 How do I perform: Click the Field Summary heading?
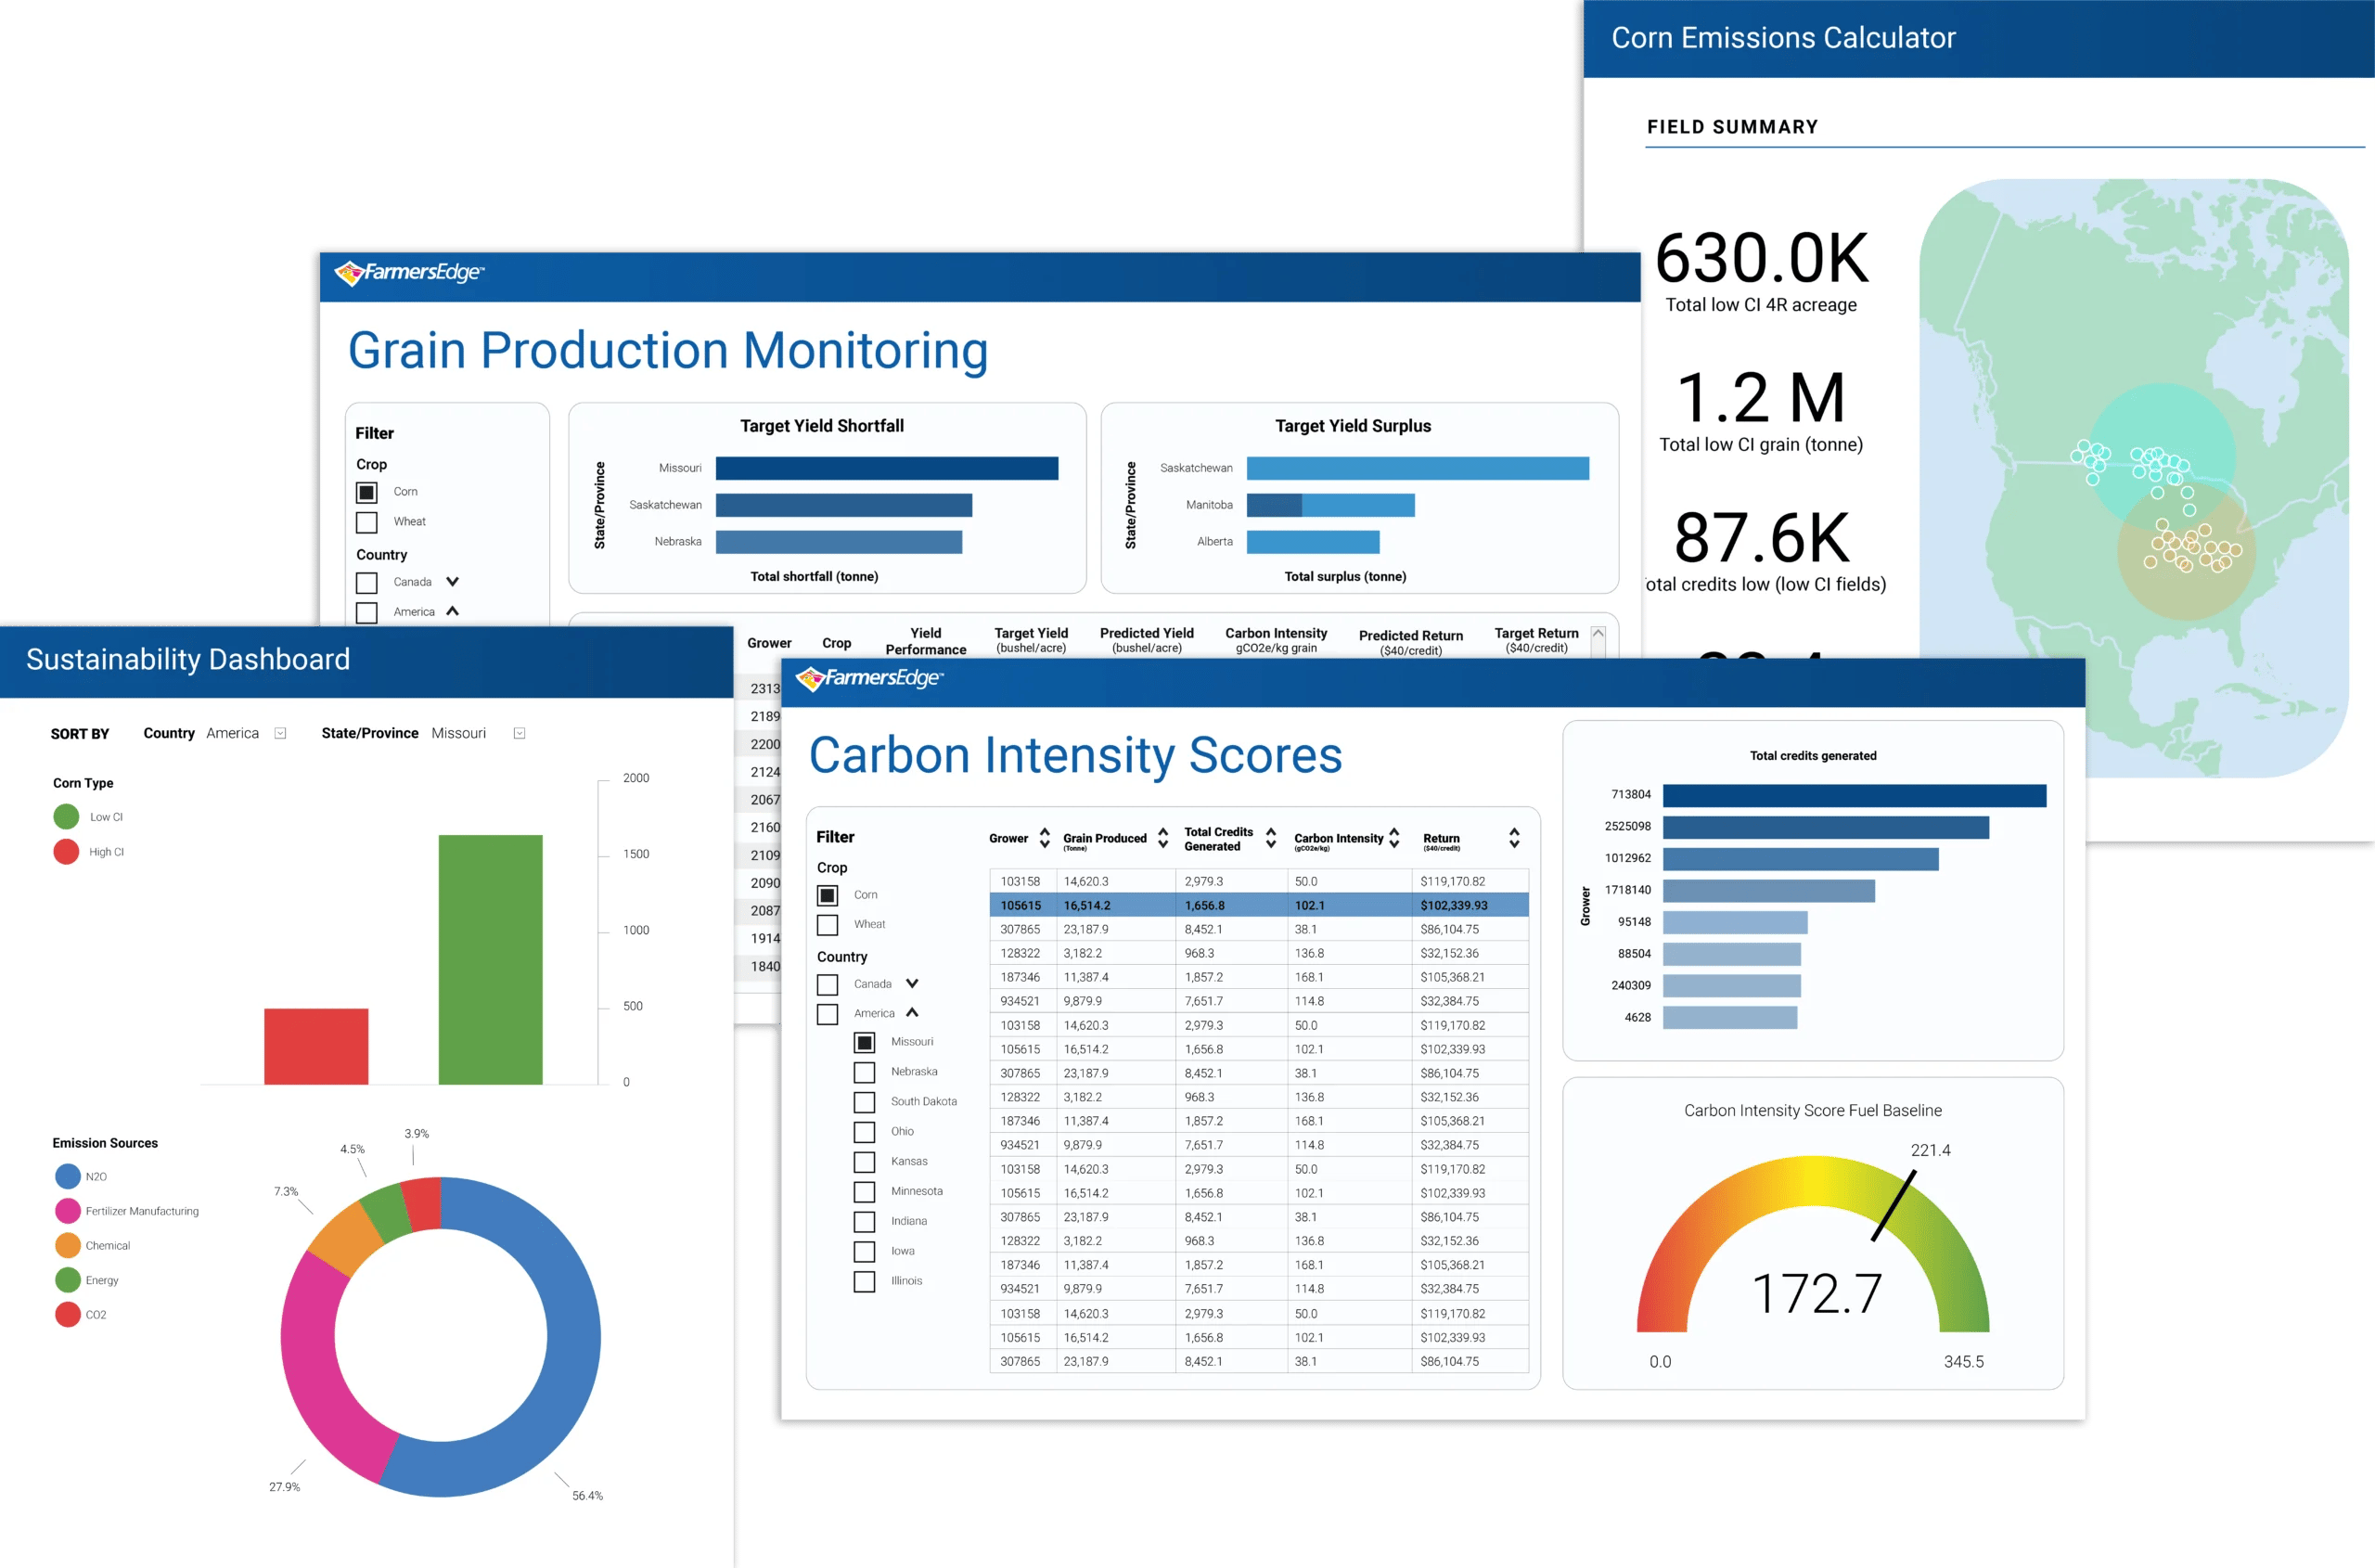pos(1732,126)
